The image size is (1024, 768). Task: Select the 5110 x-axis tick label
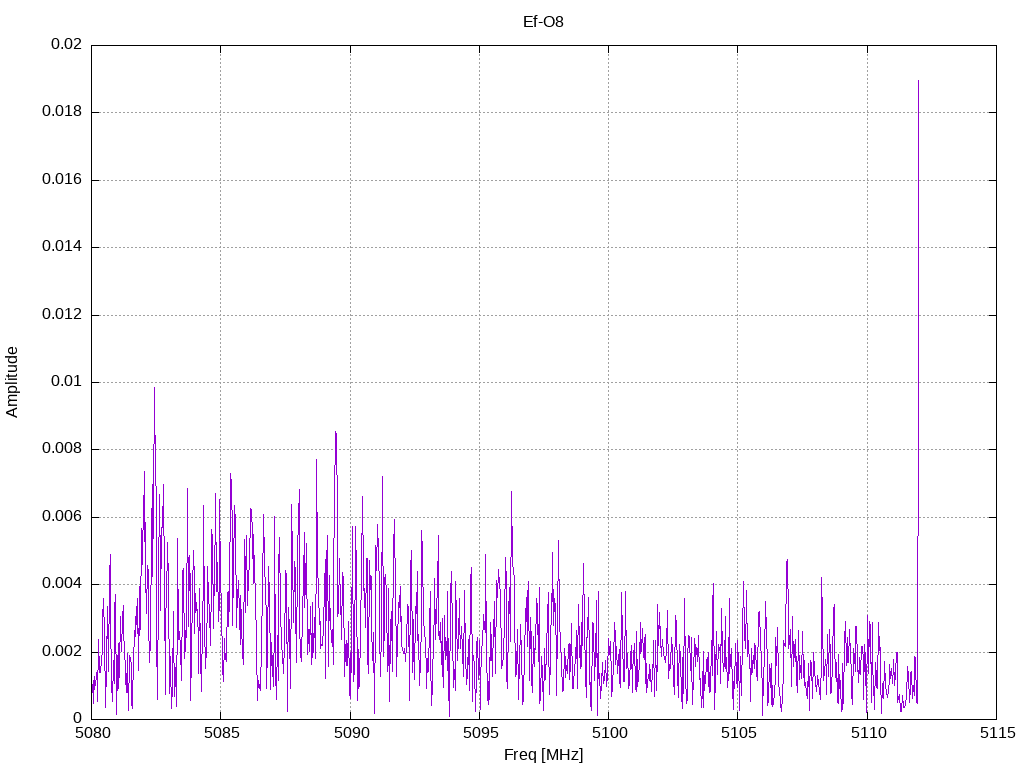point(867,733)
